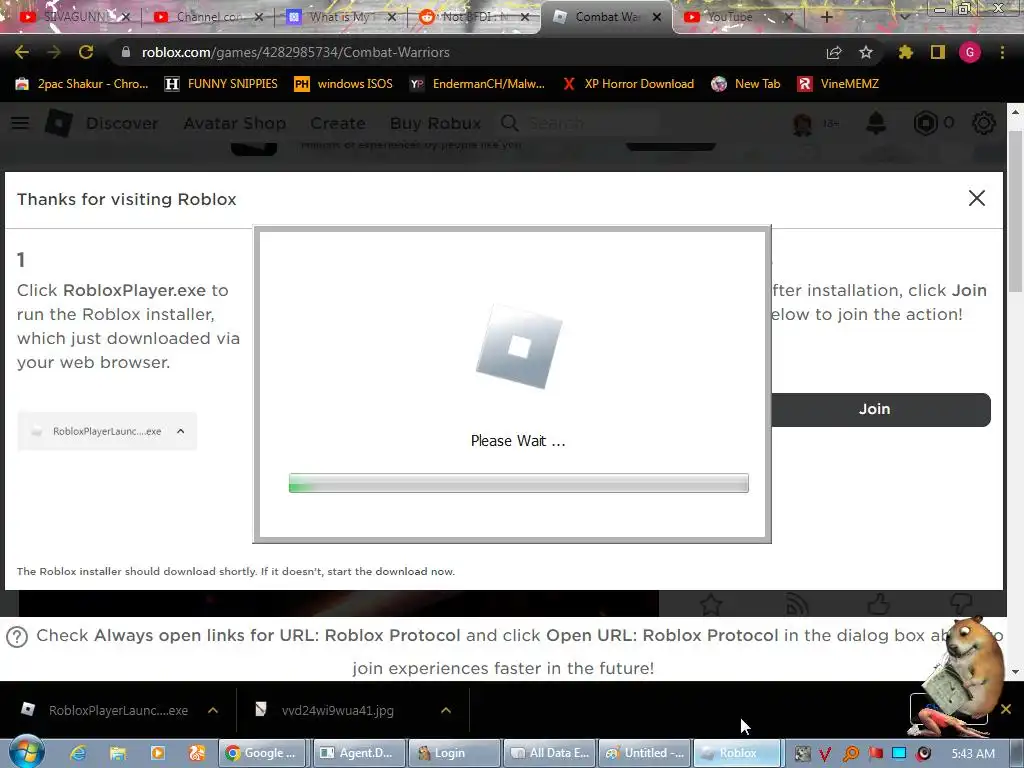
Task: Go back to the previous page
Action: click(x=22, y=52)
